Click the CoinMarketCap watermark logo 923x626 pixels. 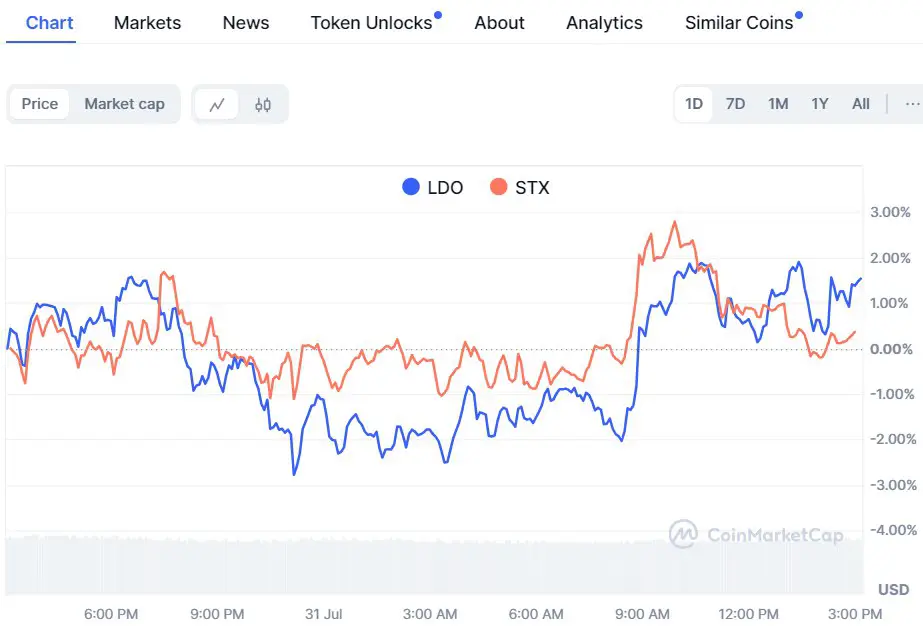pyautogui.click(x=757, y=534)
